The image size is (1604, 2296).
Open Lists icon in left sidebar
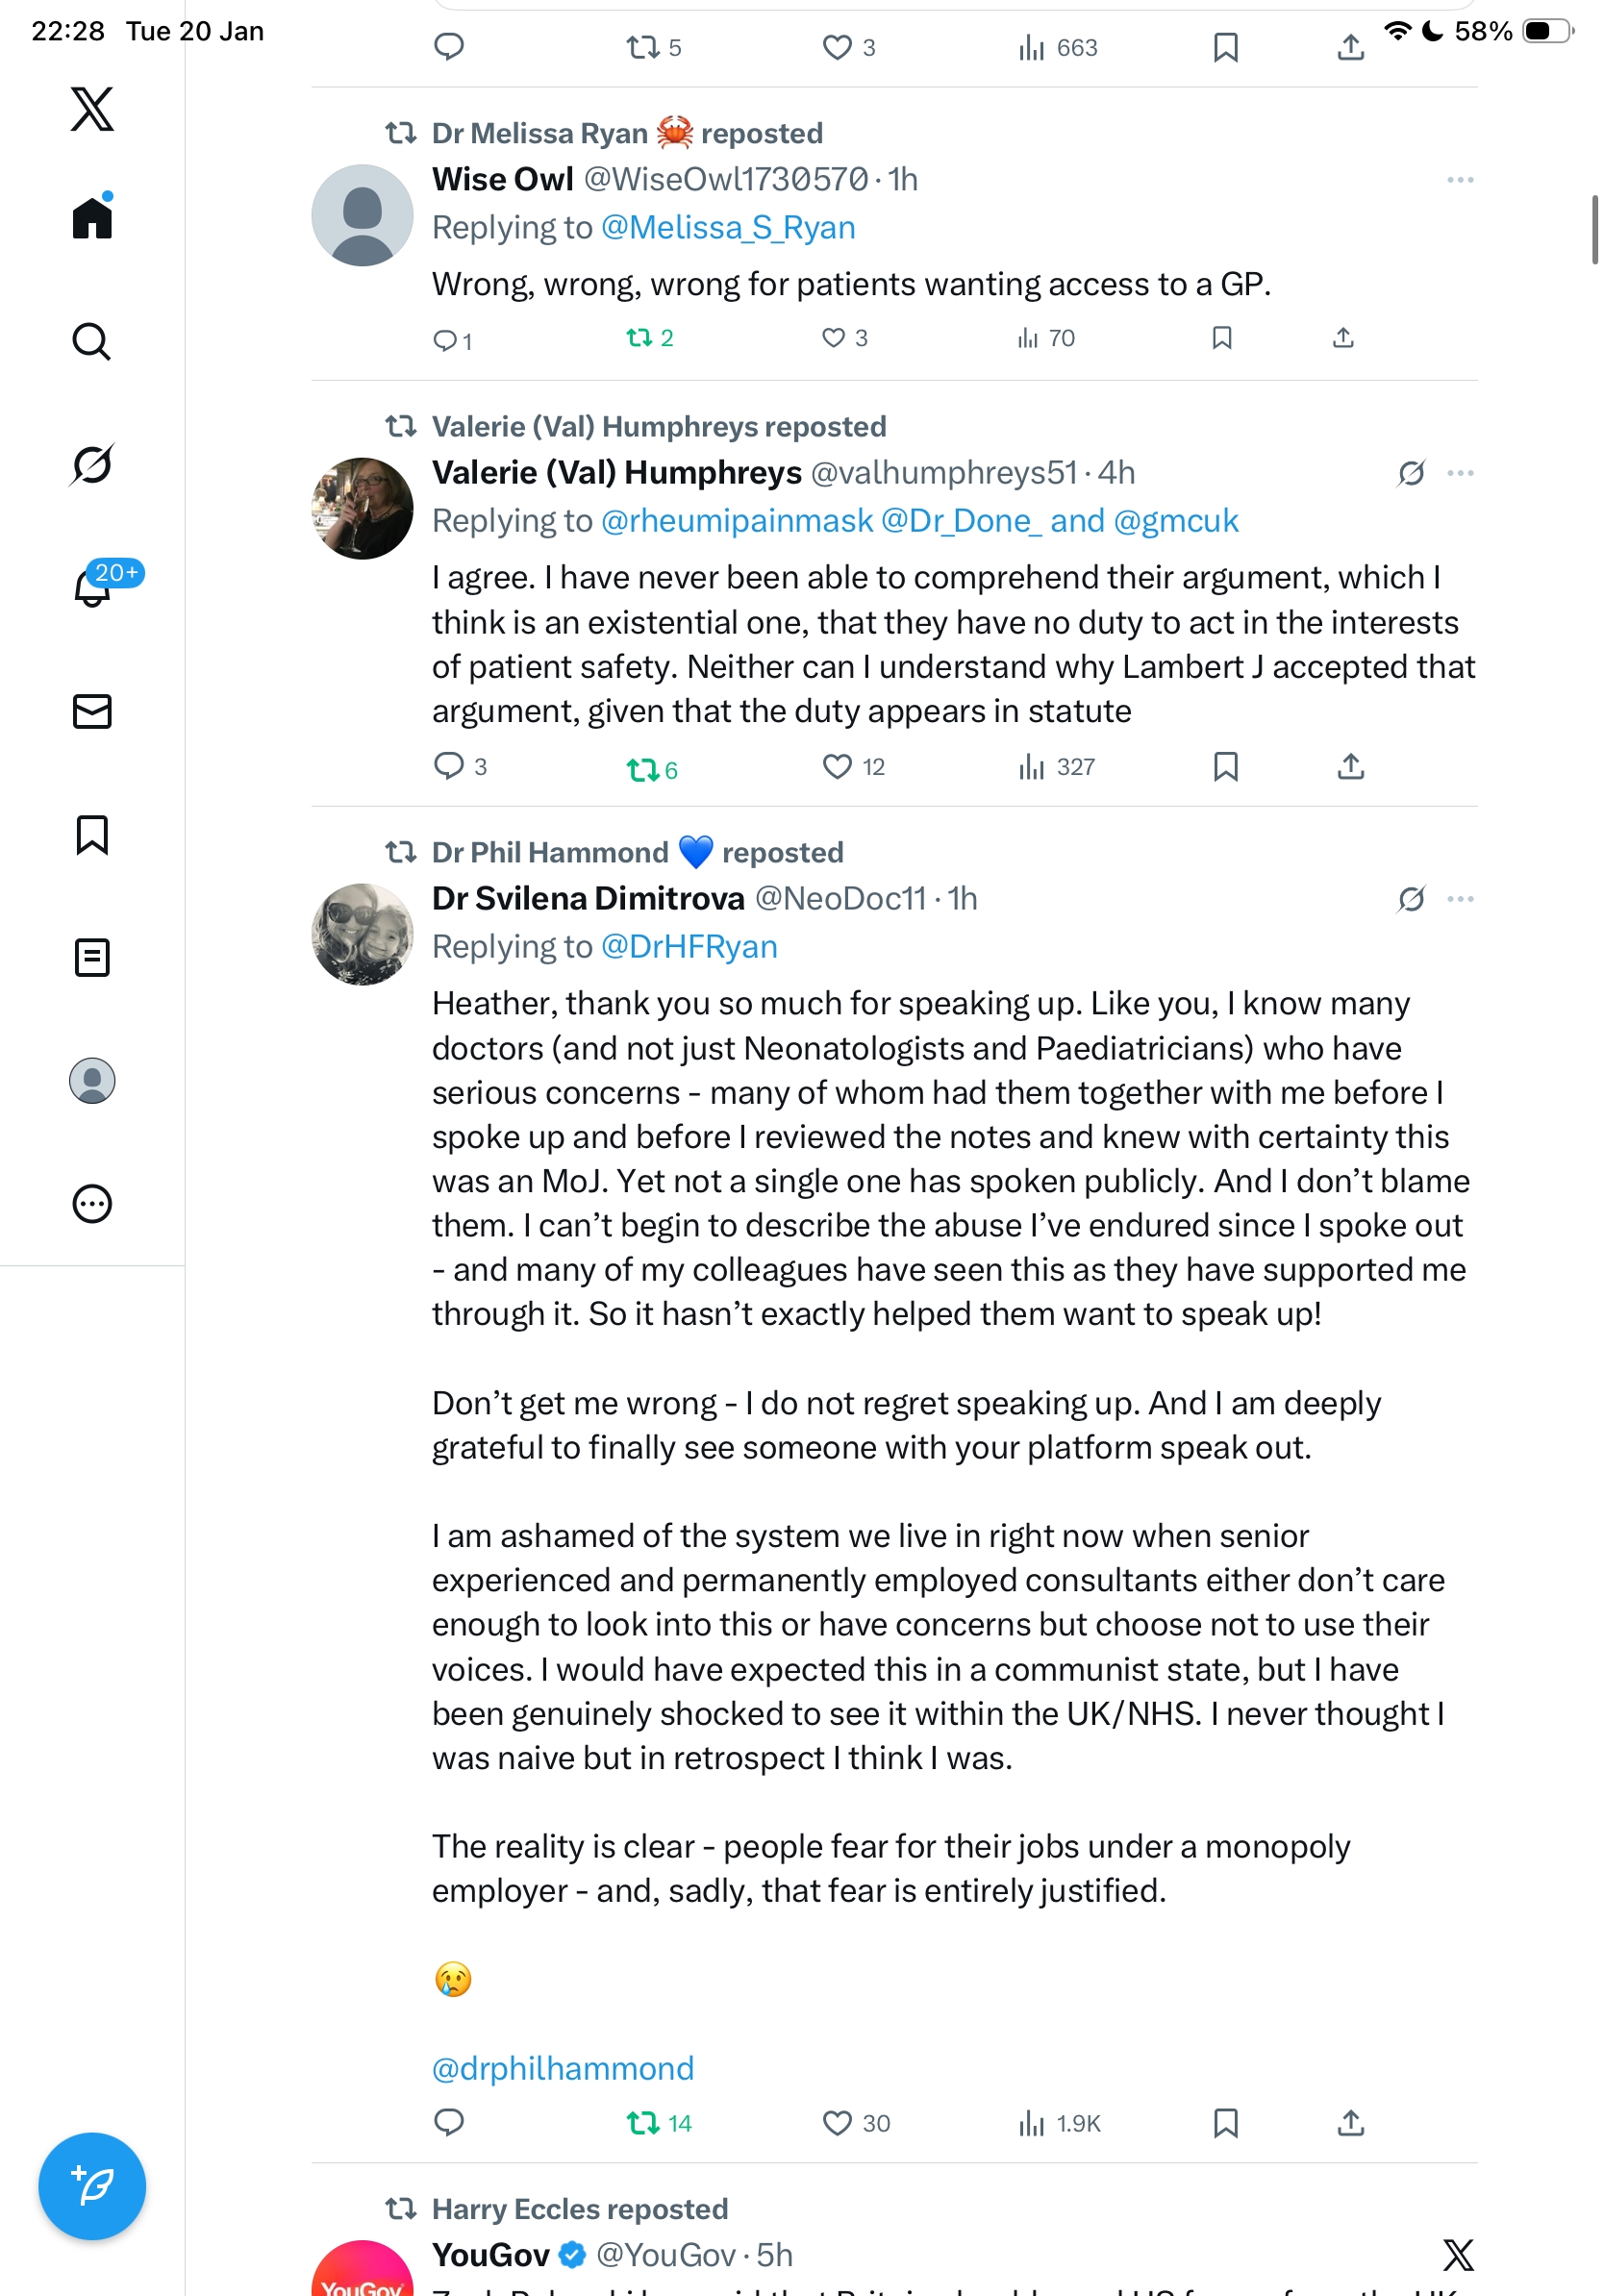click(92, 958)
